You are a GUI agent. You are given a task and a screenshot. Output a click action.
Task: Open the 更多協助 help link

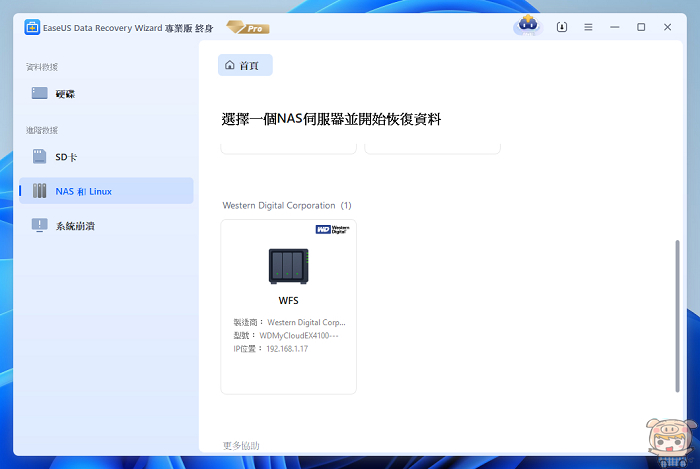242,445
